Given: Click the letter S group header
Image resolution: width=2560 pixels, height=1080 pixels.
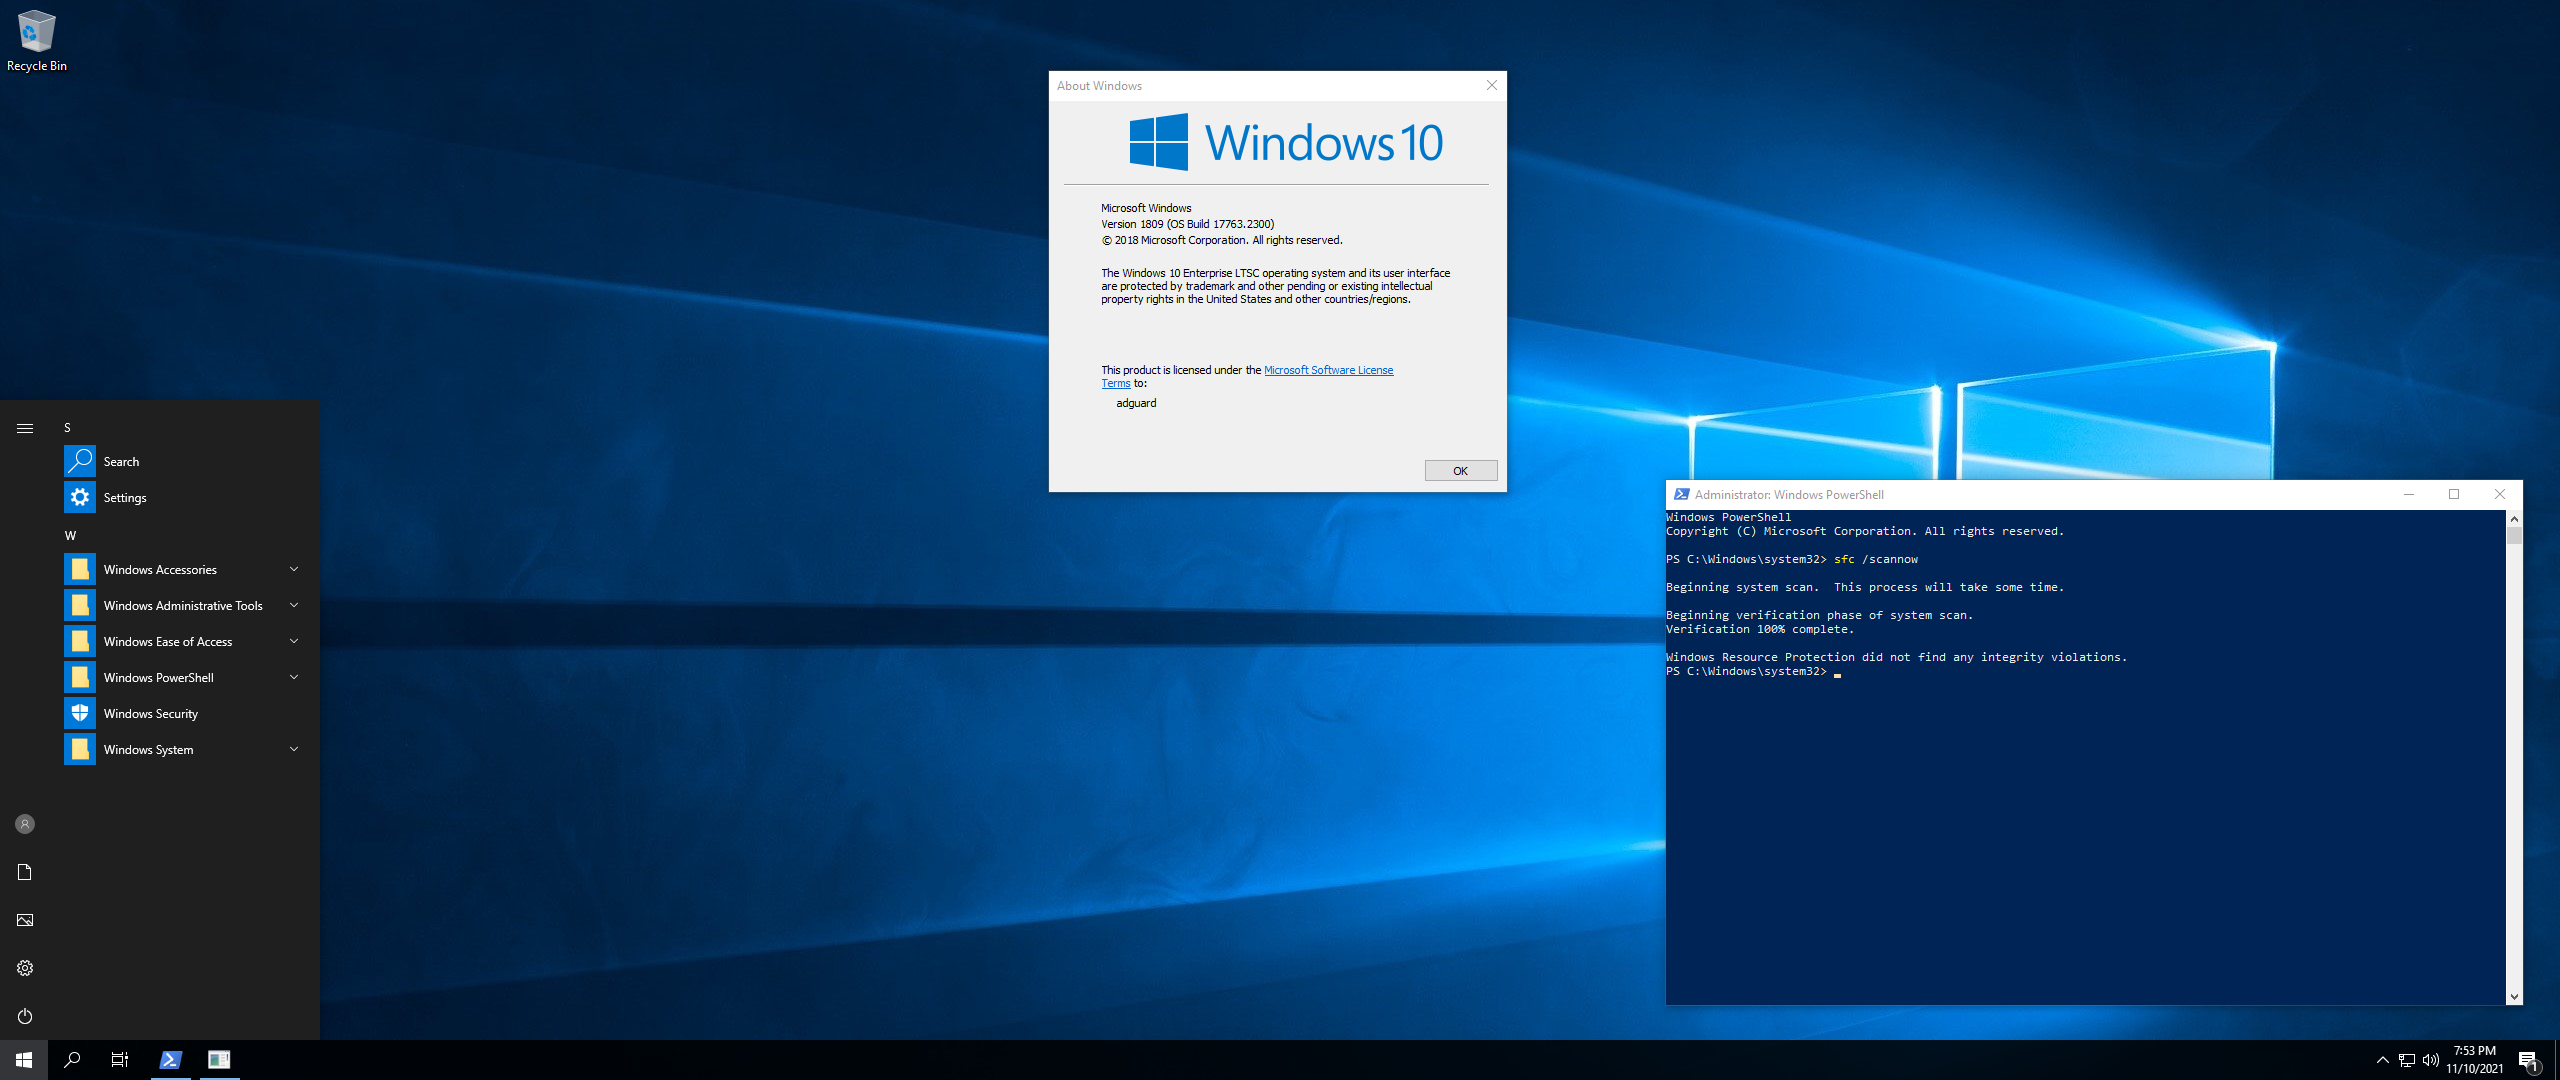Looking at the screenshot, I should click(x=67, y=427).
